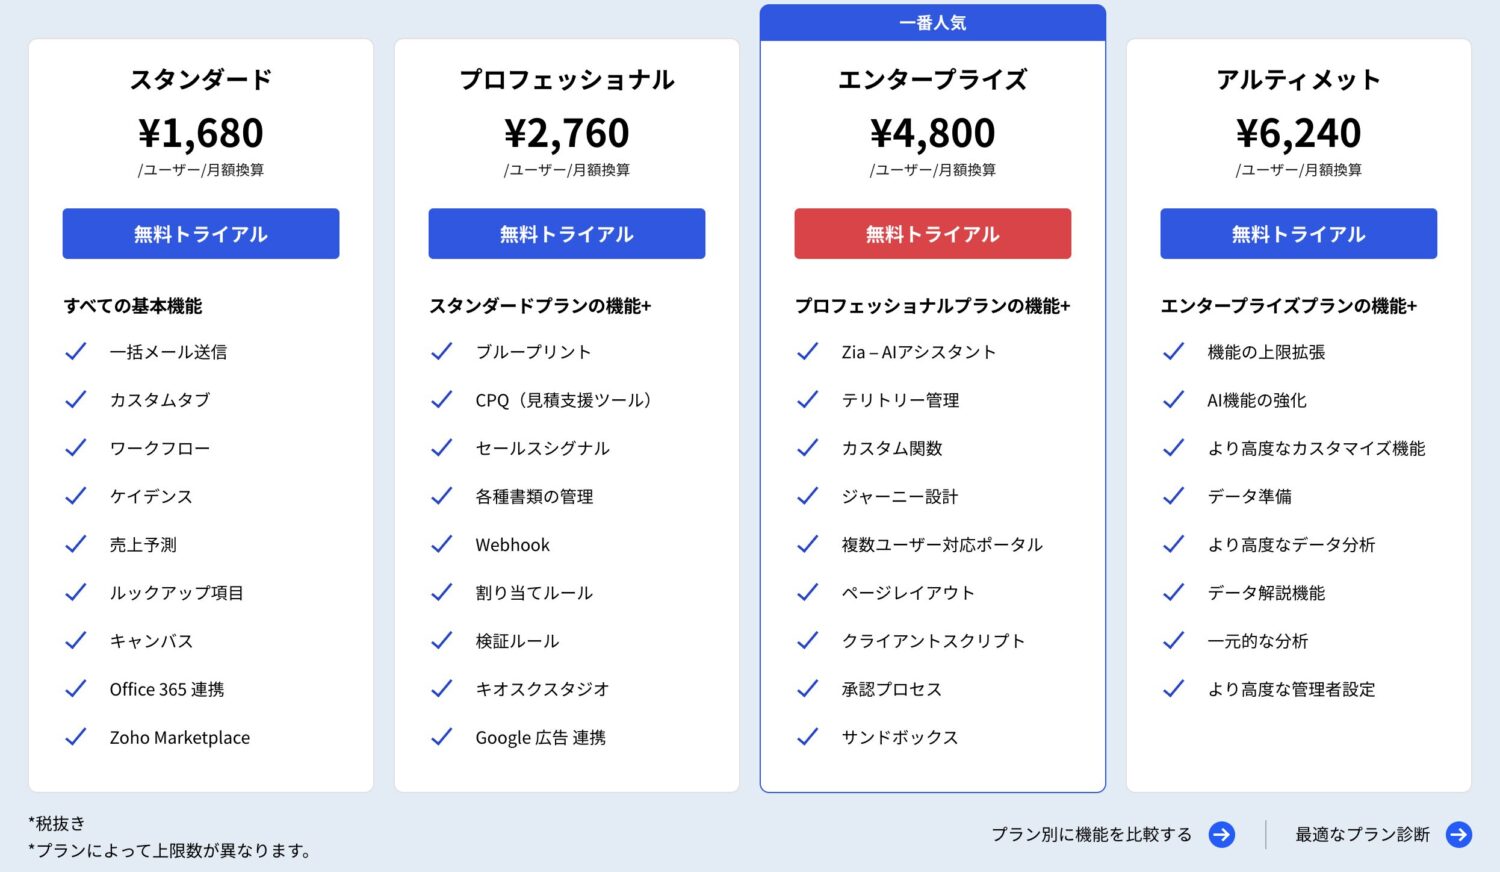Viewport: 1500px width, 872px height.
Task: Select the エンタープライズ plan heading
Action: pos(932,79)
